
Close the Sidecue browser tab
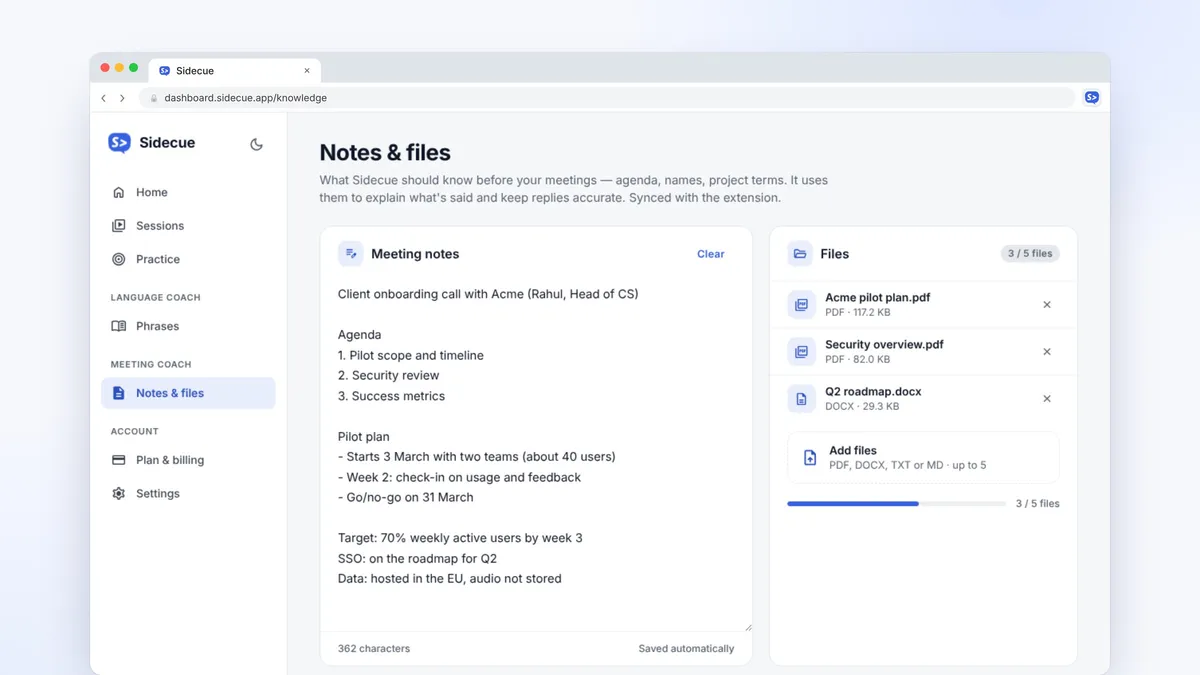pyautogui.click(x=307, y=71)
